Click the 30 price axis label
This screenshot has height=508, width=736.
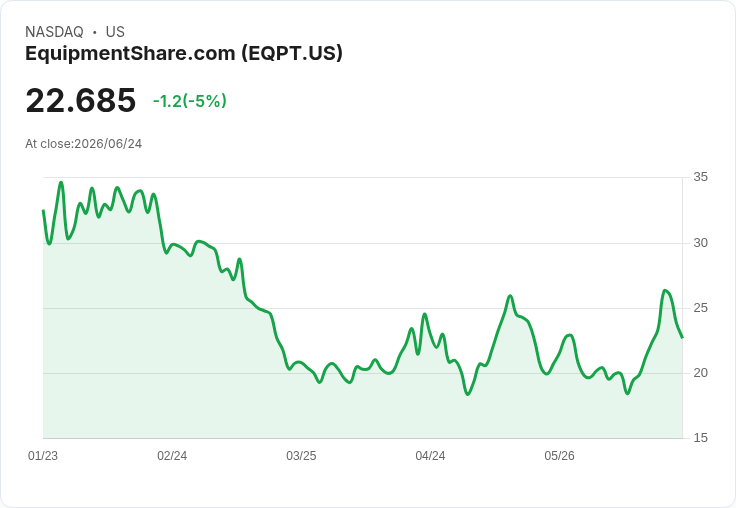pyautogui.click(x=700, y=243)
